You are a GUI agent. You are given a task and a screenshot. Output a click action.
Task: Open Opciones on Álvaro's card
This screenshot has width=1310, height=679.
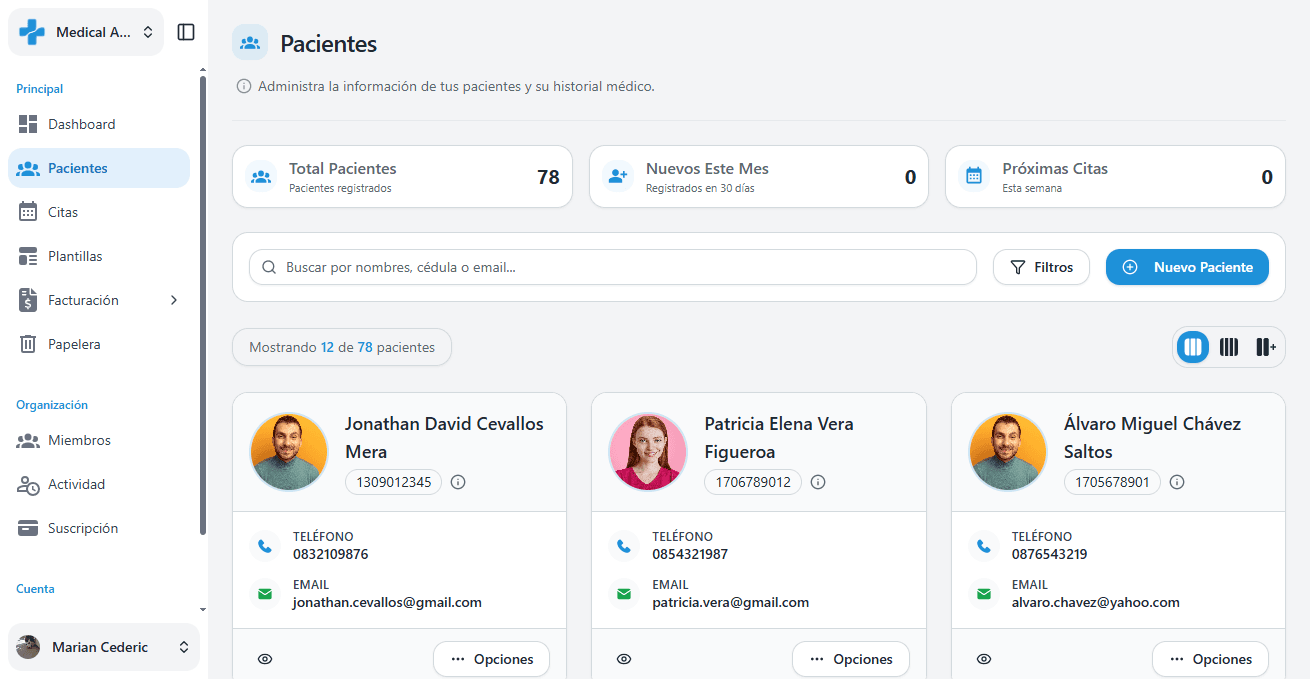tap(1210, 659)
